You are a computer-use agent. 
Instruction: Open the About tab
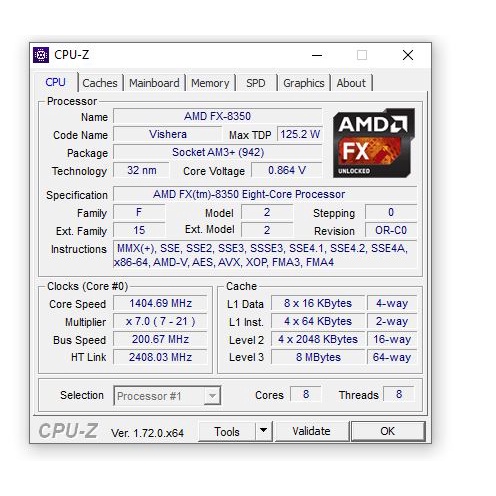pyautogui.click(x=351, y=83)
